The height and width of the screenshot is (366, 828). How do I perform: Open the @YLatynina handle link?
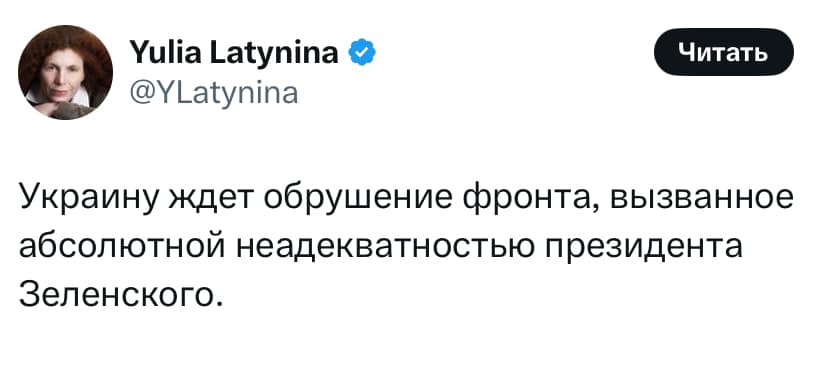click(x=214, y=94)
